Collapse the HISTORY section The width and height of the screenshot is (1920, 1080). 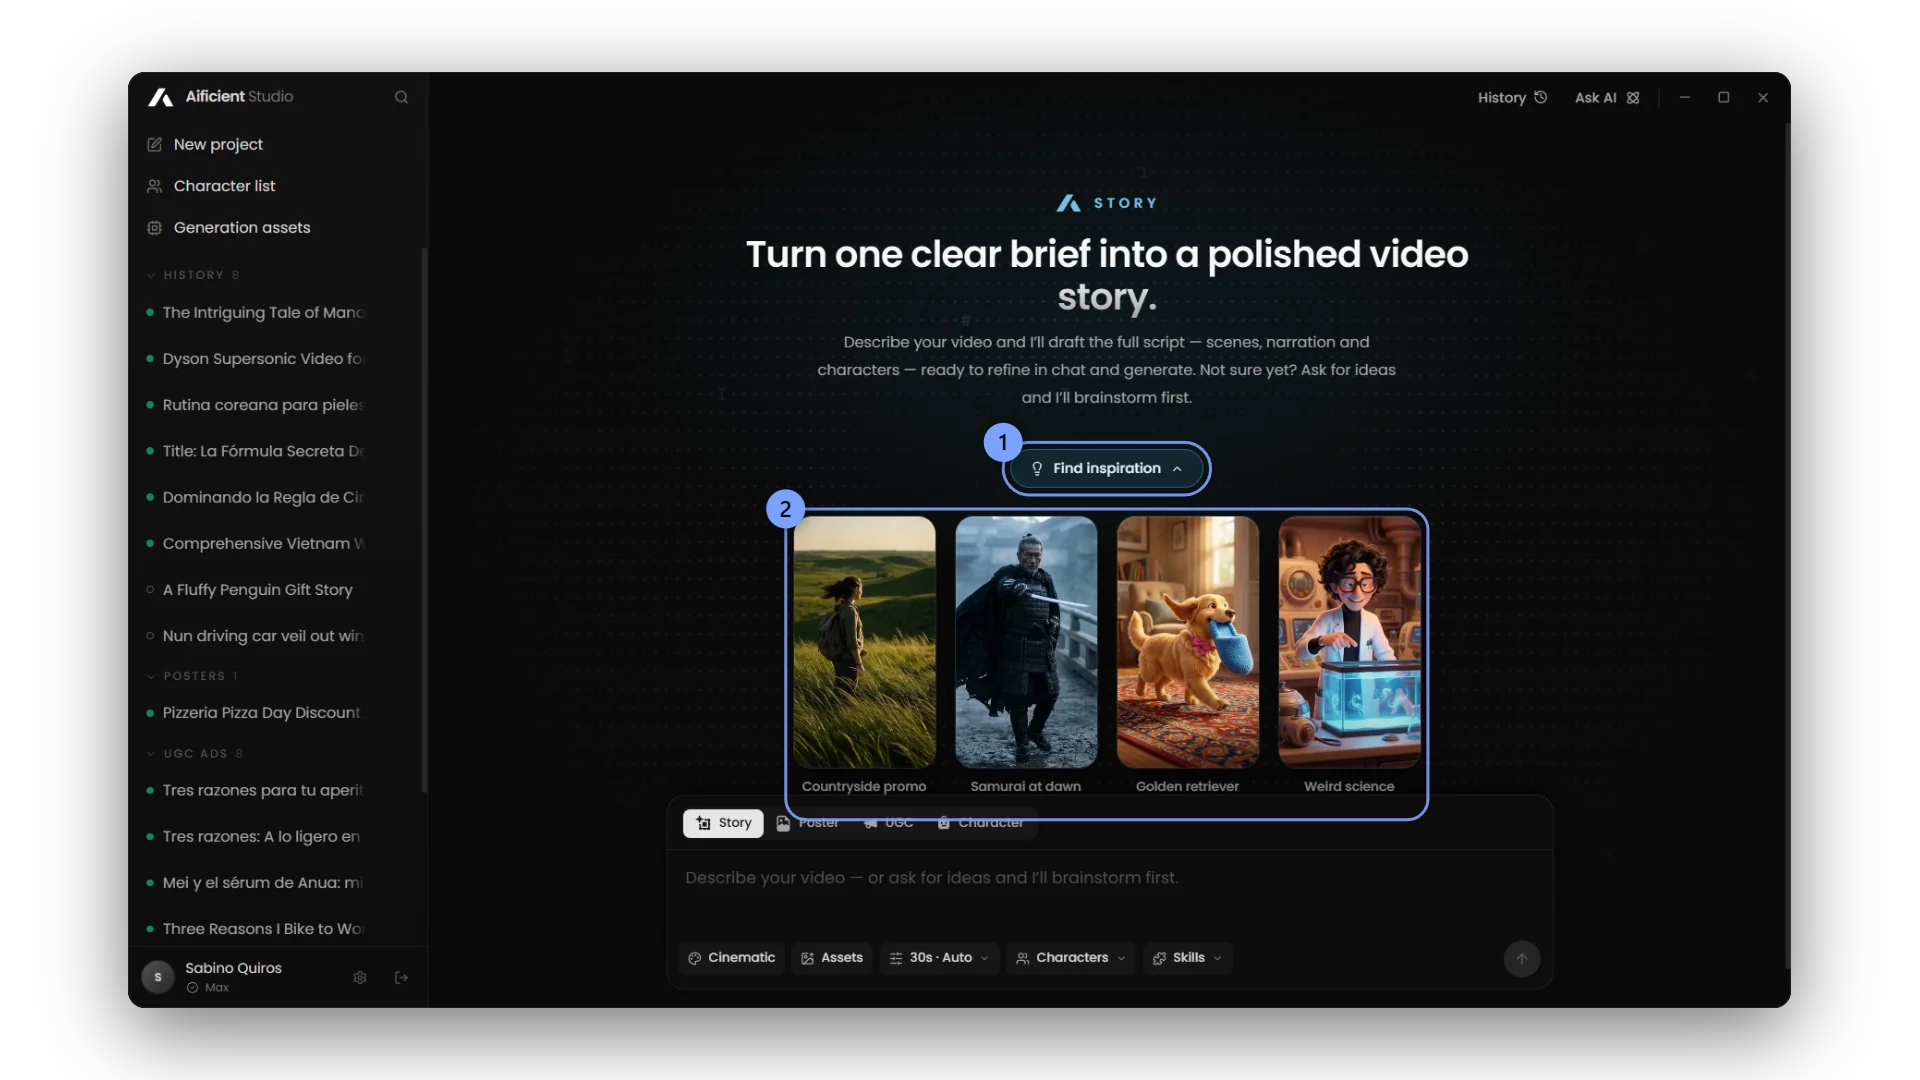[193, 275]
